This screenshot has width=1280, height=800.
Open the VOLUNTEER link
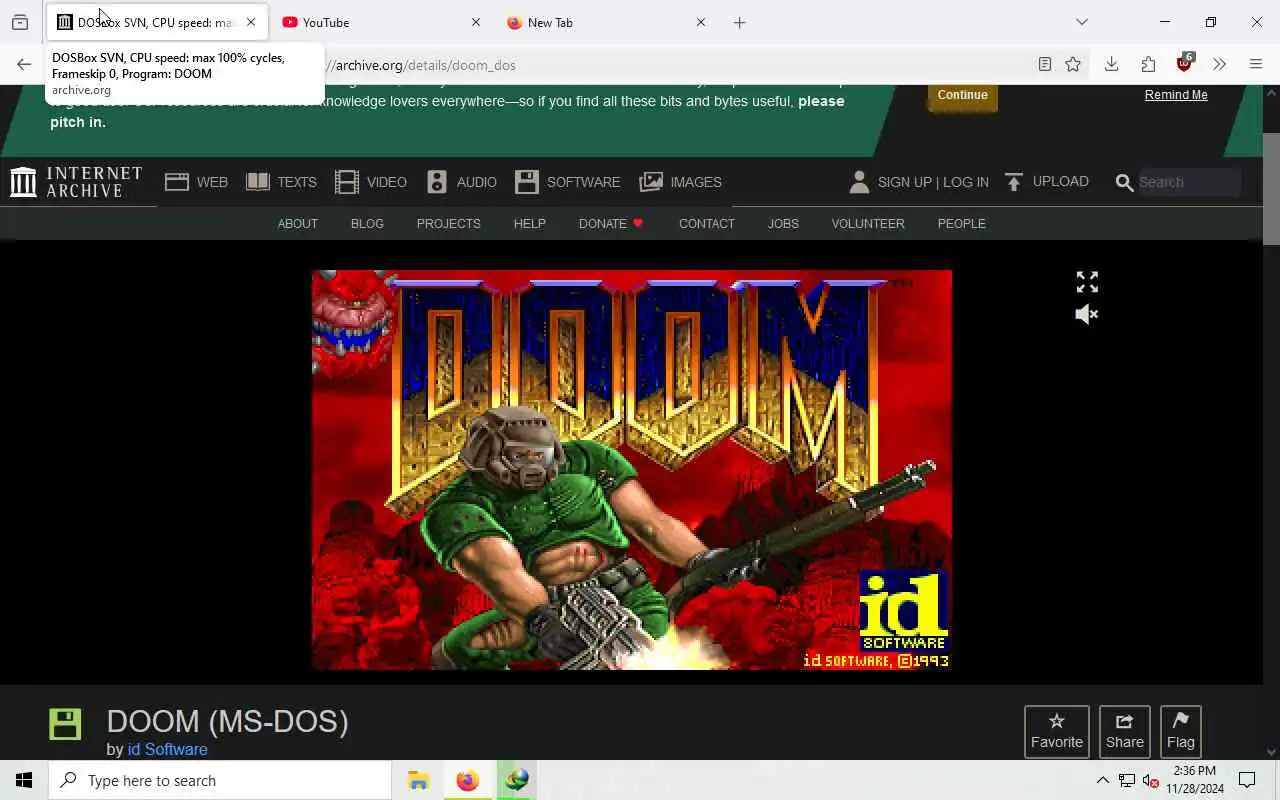point(868,224)
